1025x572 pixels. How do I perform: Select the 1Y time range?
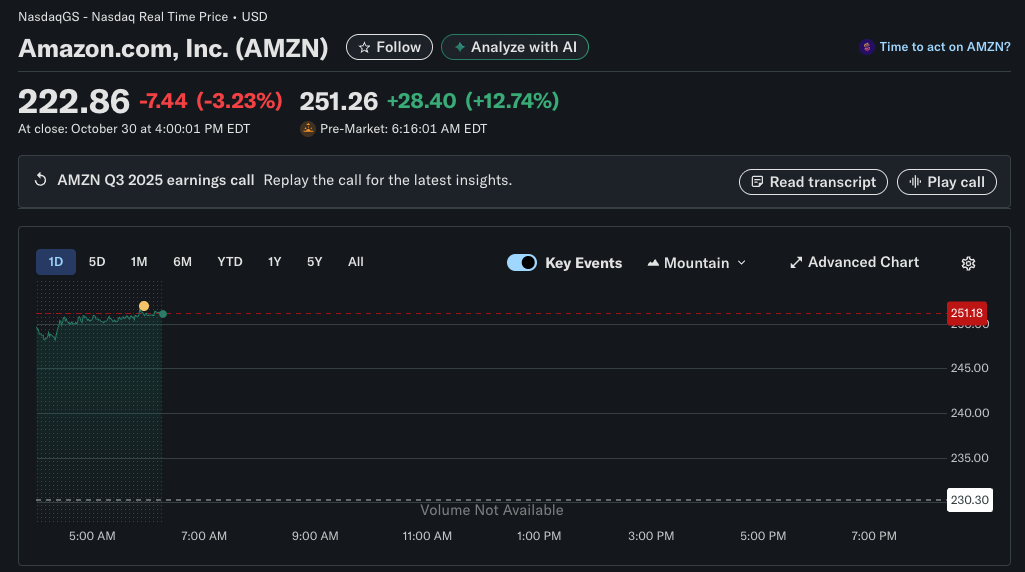coord(275,261)
